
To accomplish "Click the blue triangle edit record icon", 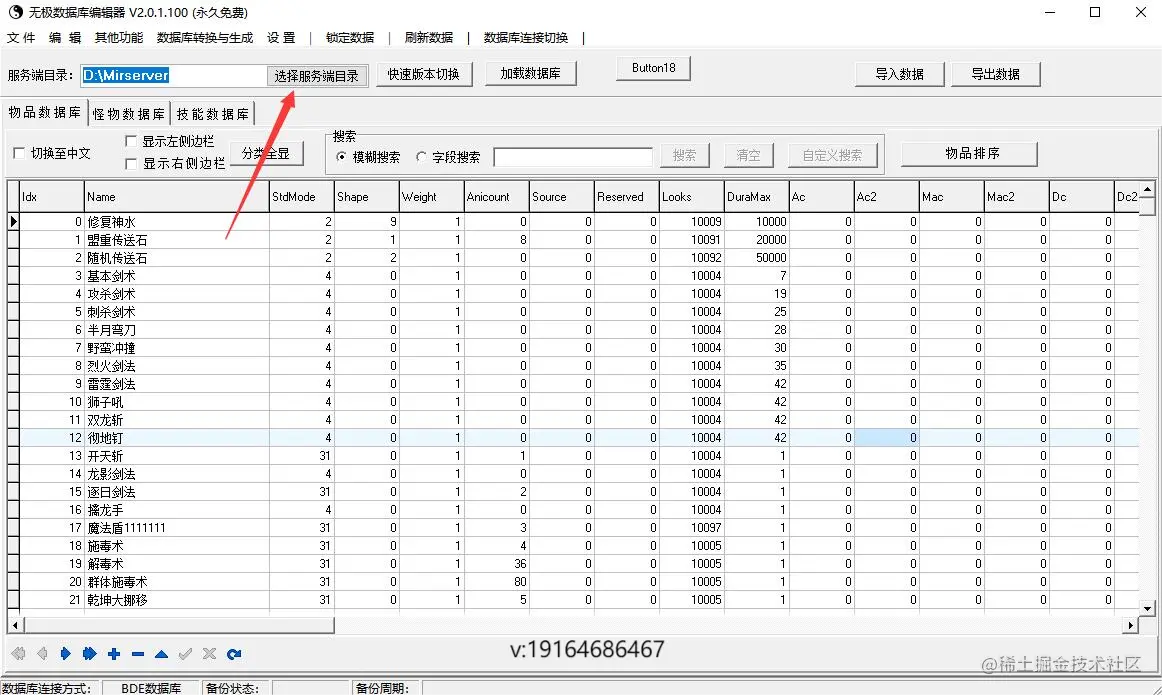I will [x=159, y=653].
